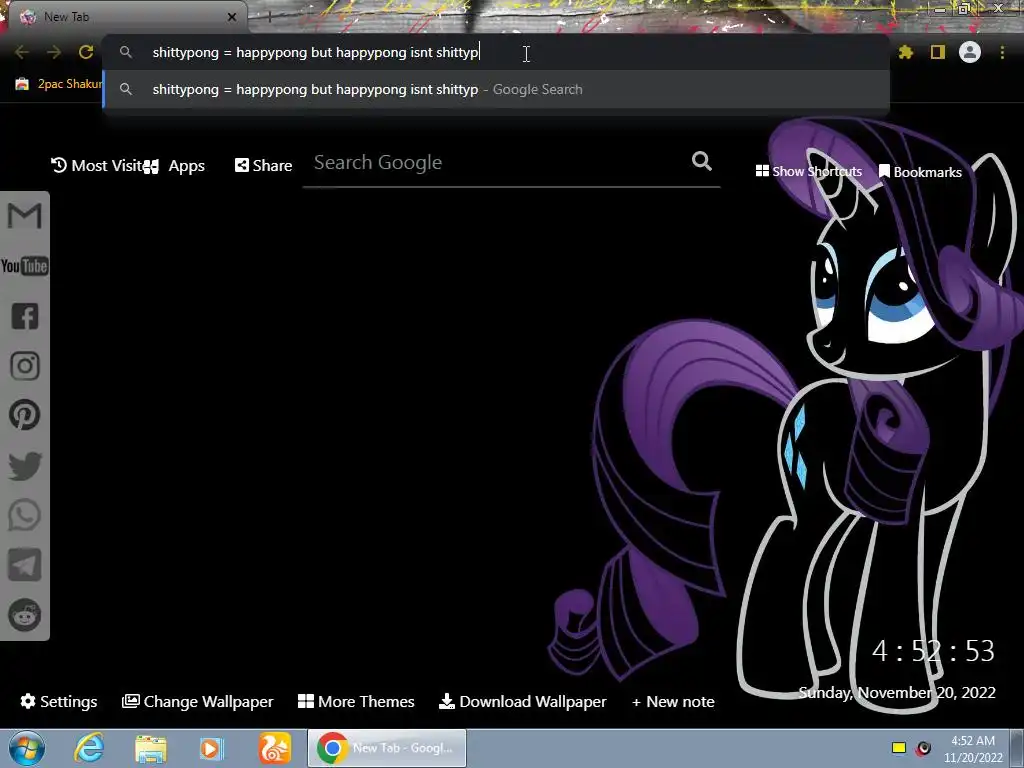The height and width of the screenshot is (768, 1024).
Task: Click the Search Google magnifier icon
Action: tap(702, 161)
